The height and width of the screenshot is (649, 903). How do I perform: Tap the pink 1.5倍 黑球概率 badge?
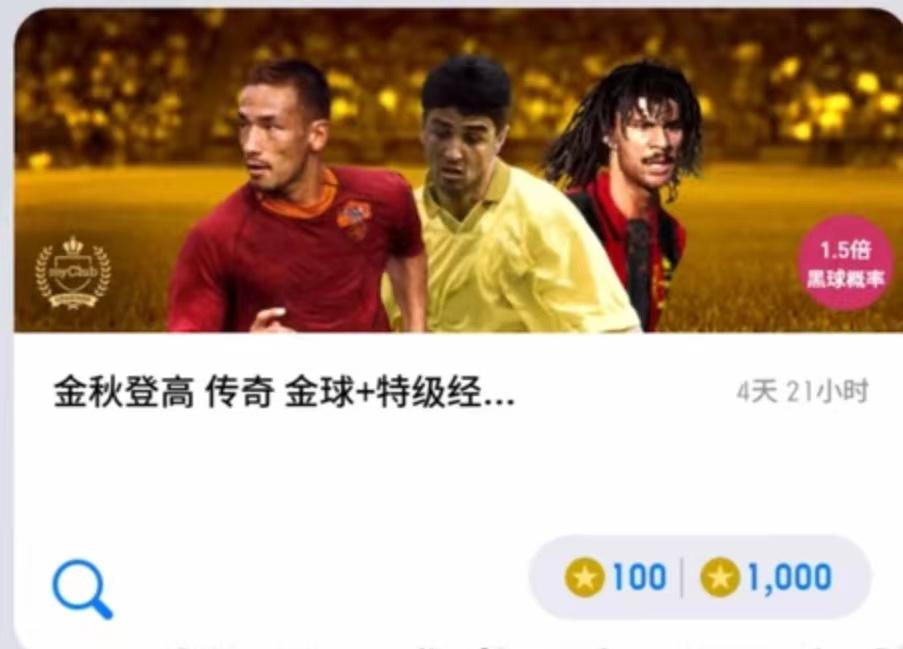[845, 264]
